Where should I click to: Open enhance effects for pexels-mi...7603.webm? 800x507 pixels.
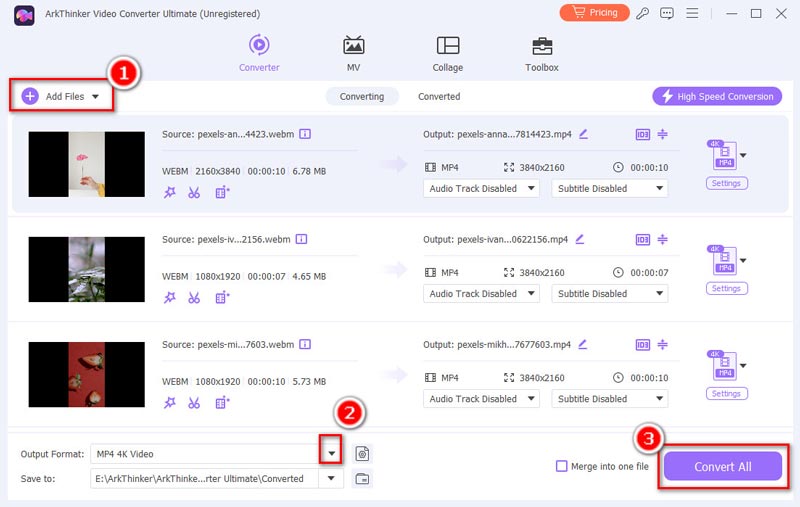[x=169, y=402]
